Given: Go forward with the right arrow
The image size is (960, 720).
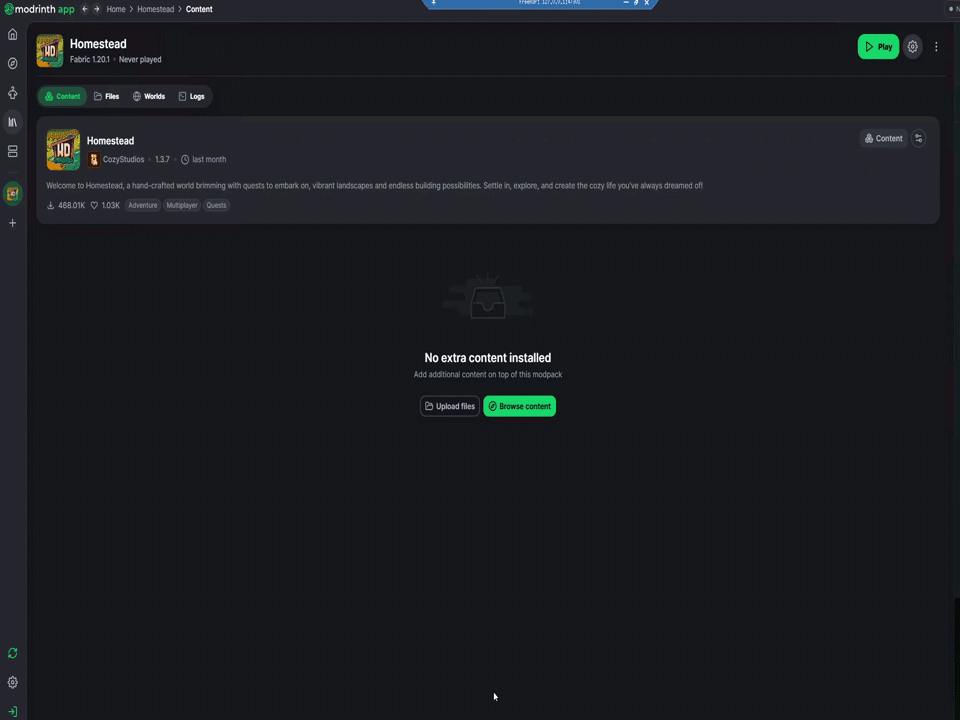Looking at the screenshot, I should pos(97,9).
